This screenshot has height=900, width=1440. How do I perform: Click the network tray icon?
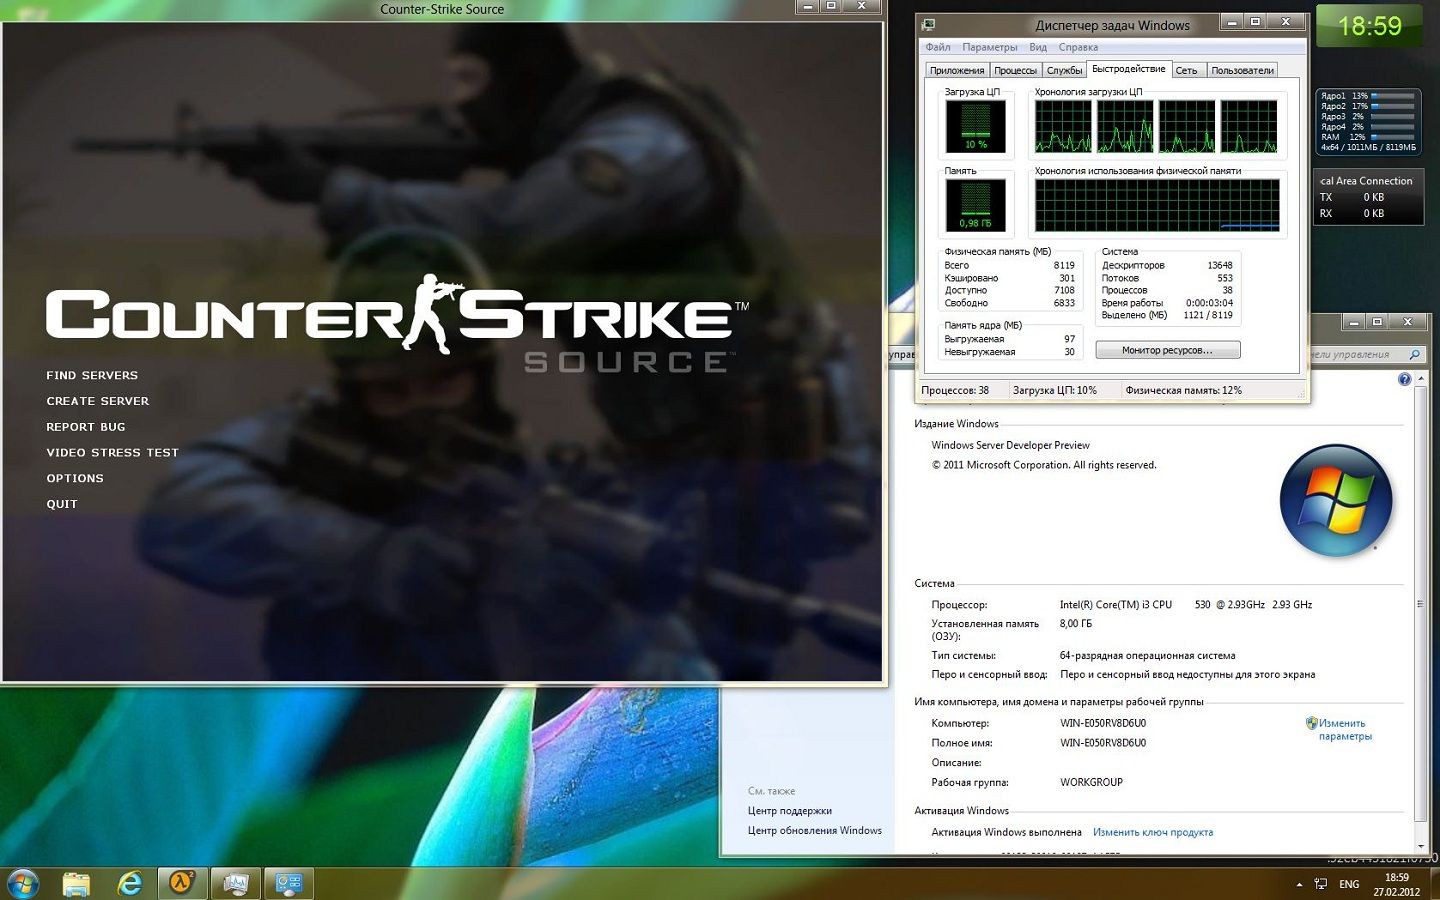1321,884
